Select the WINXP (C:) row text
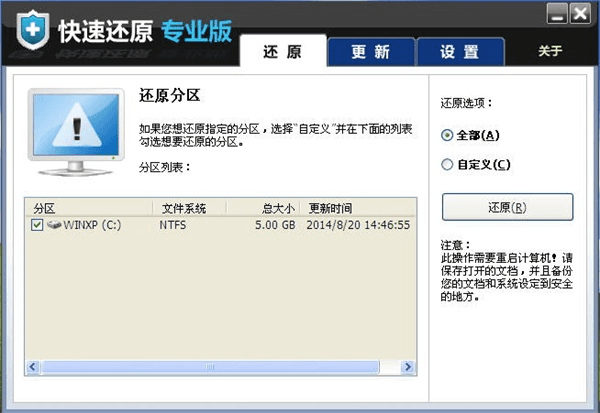The width and height of the screenshot is (600, 413). (x=92, y=225)
